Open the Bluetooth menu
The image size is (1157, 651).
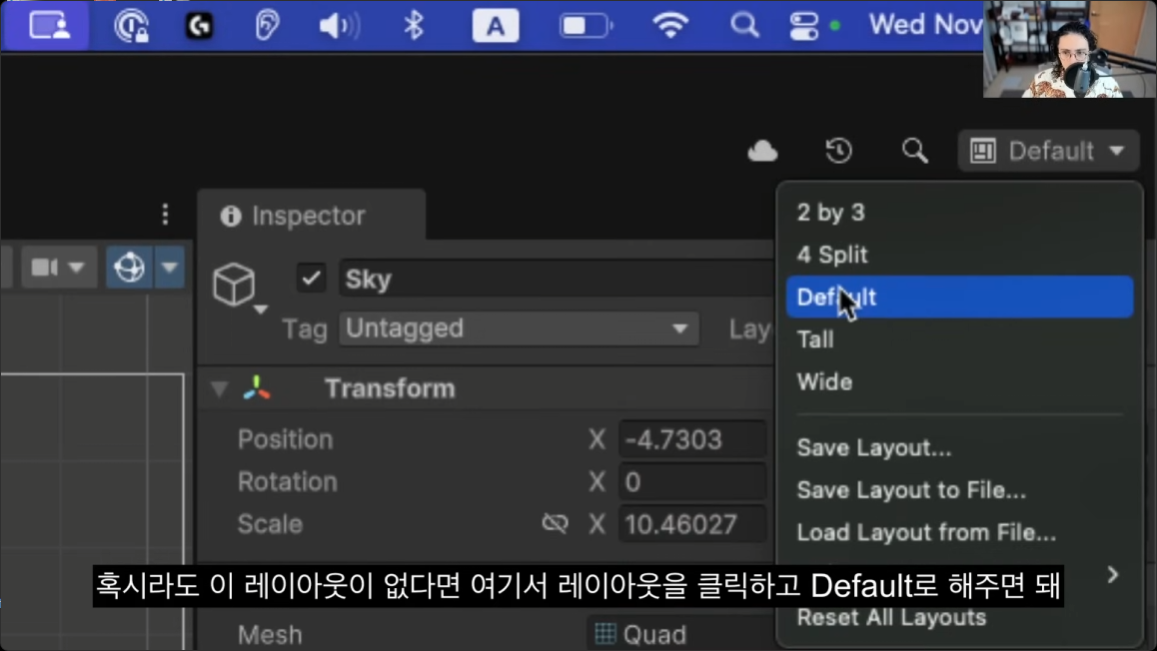[x=413, y=26]
